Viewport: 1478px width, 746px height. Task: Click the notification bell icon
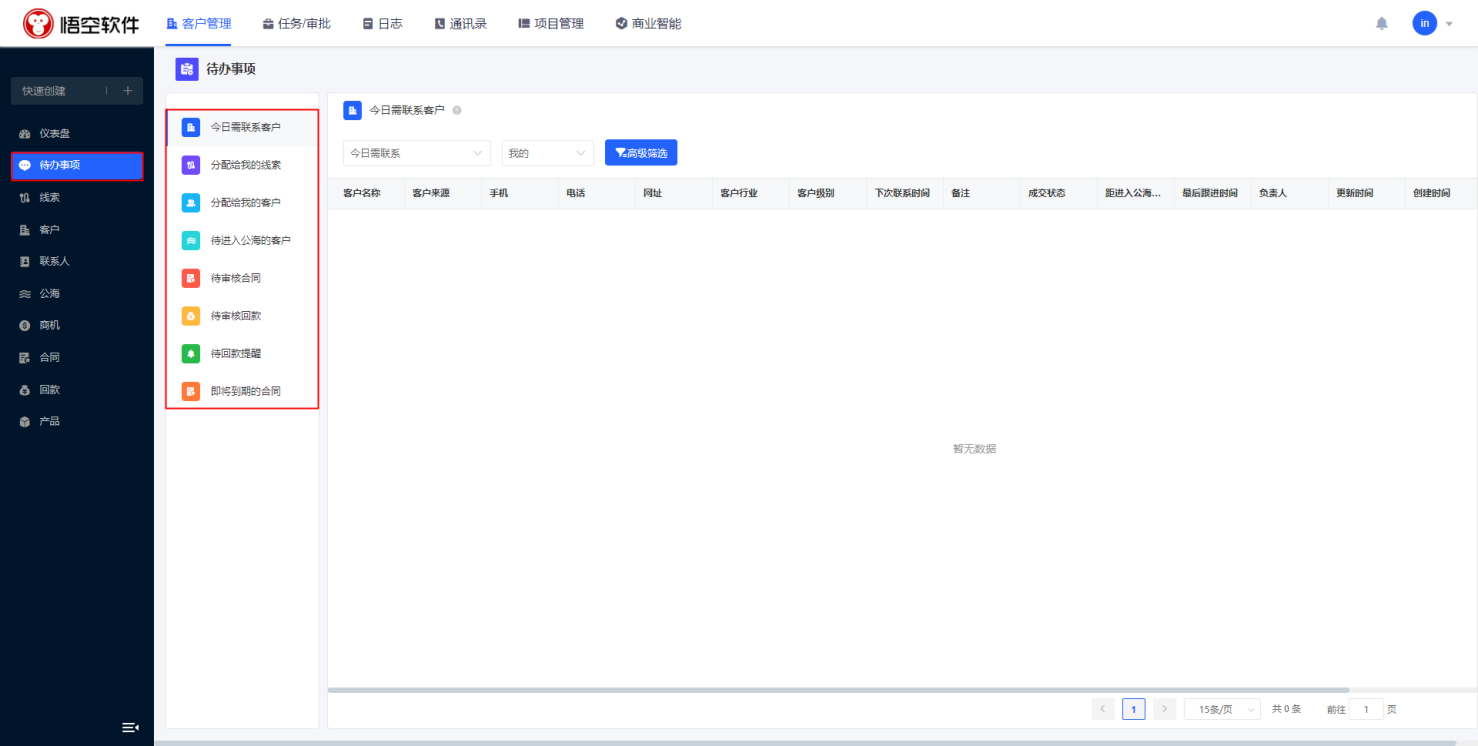click(x=1381, y=23)
